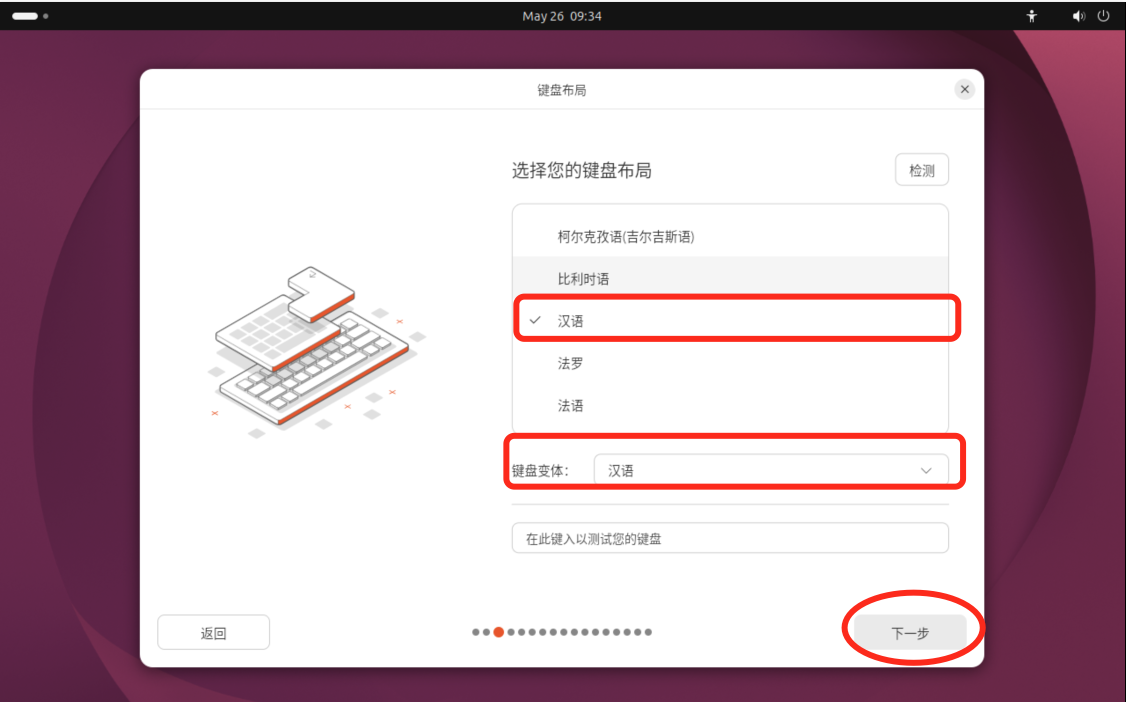Choose 柯尔克孜语(吉尔吉斯语) layout

pos(730,236)
